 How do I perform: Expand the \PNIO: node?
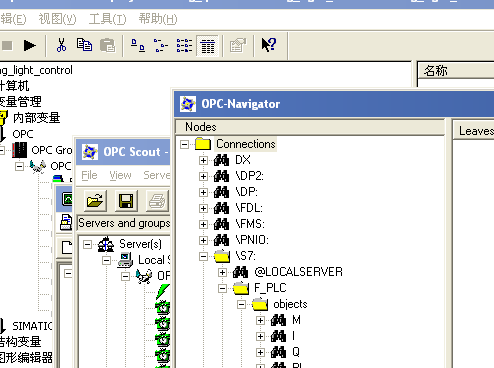click(x=203, y=240)
